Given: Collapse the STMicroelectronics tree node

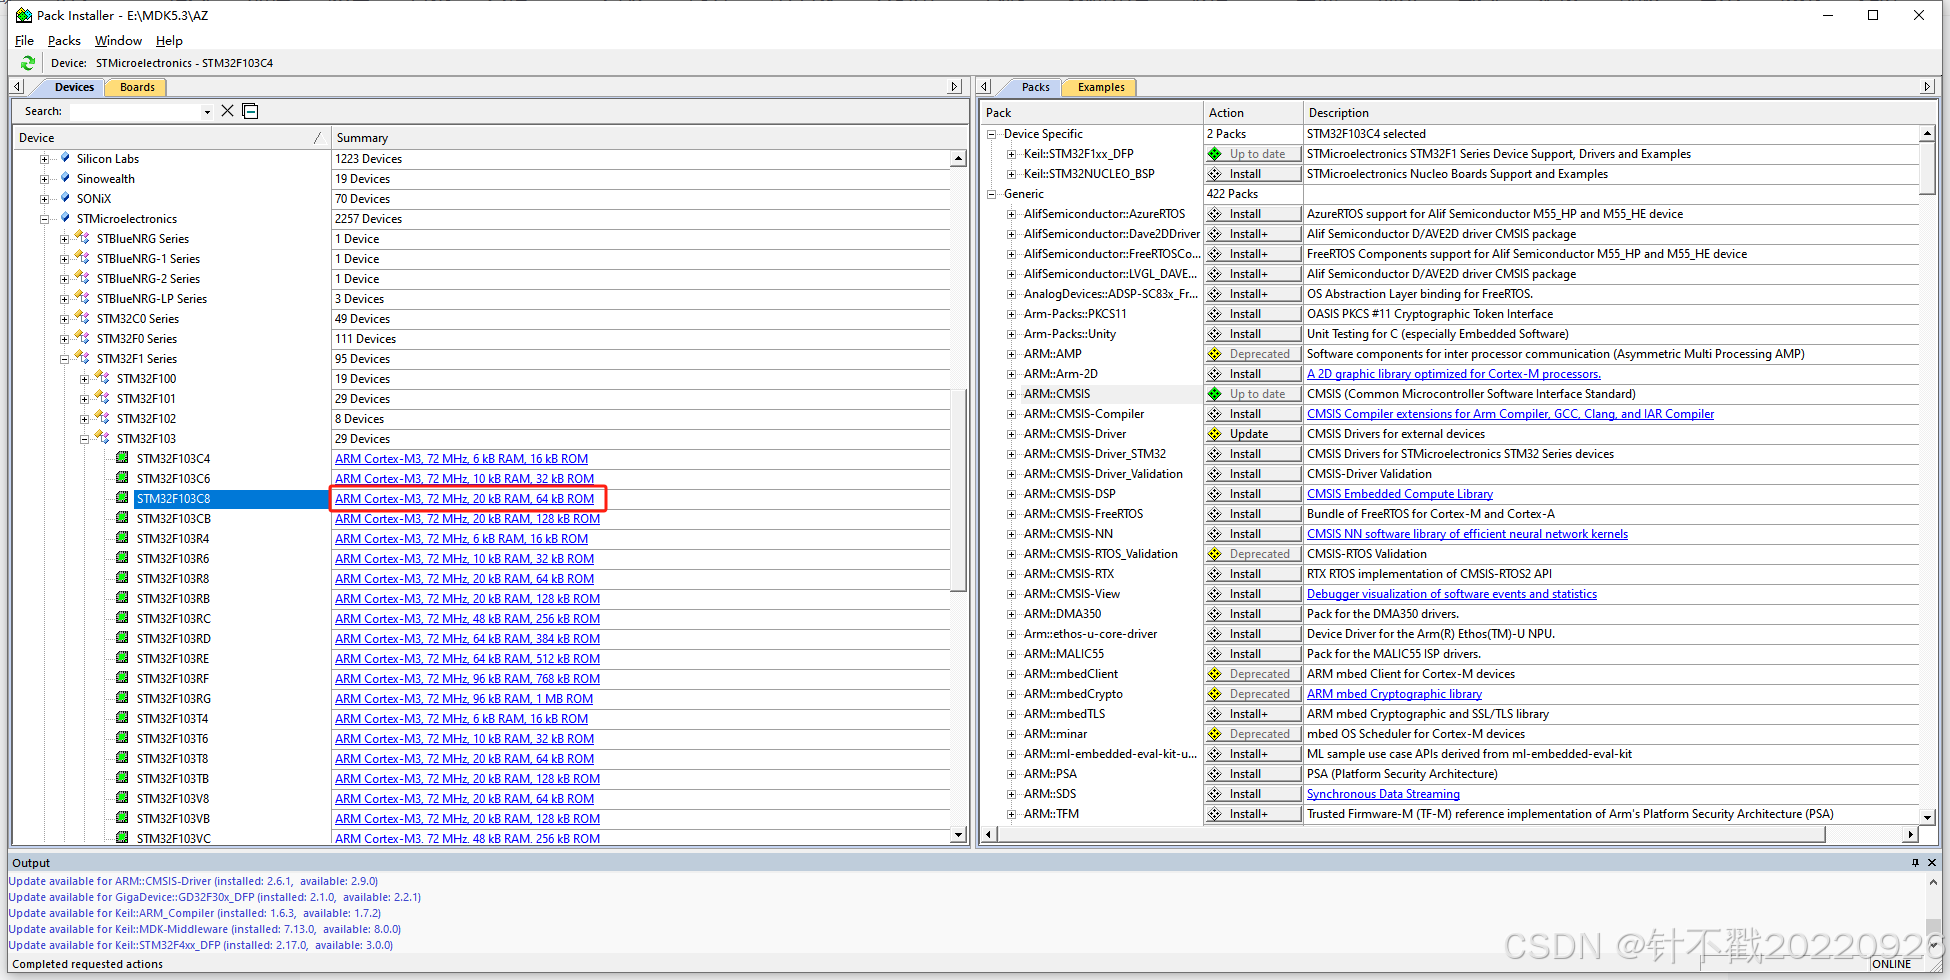Looking at the screenshot, I should (x=44, y=219).
